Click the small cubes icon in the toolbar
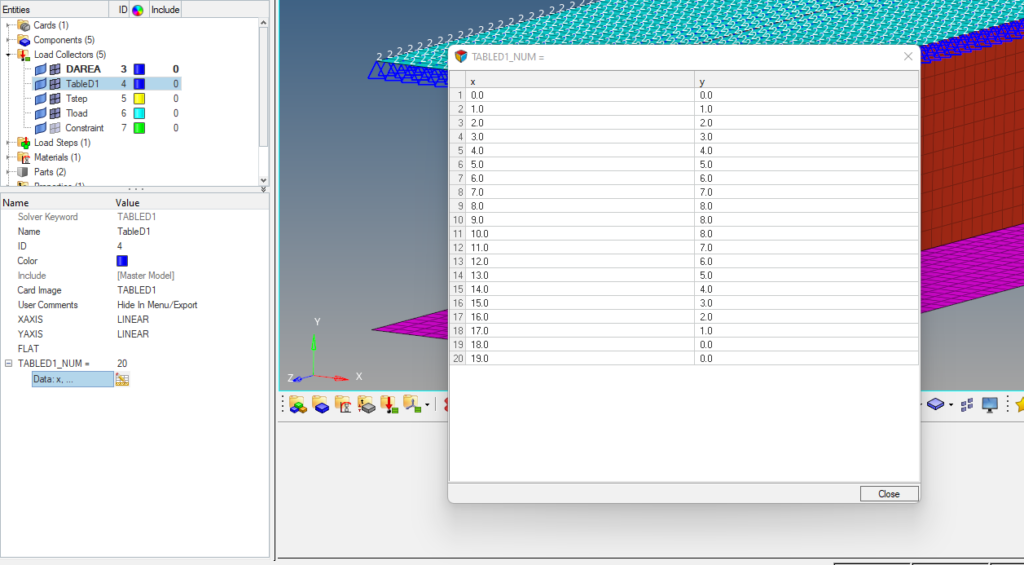This screenshot has width=1024, height=565. pyautogui.click(x=967, y=405)
